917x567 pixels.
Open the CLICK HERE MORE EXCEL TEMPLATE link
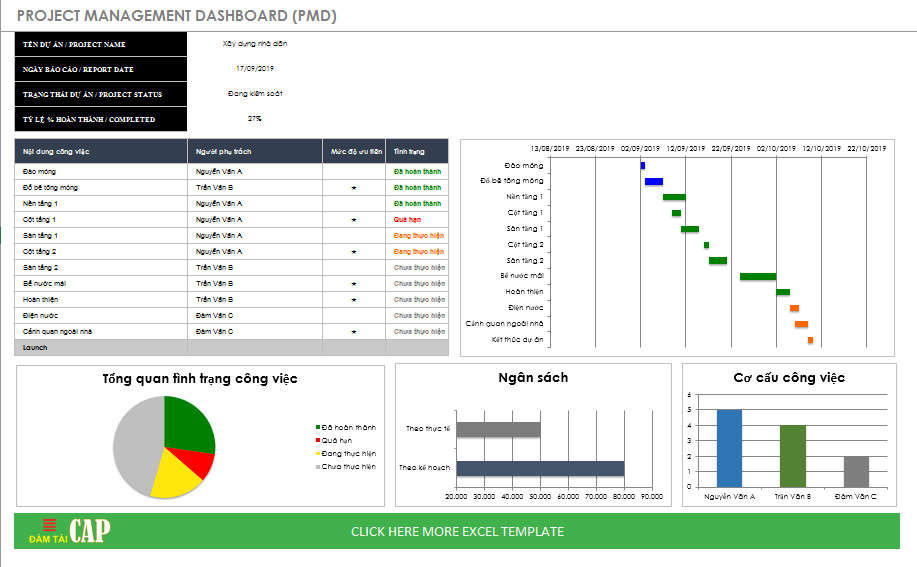pos(457,531)
